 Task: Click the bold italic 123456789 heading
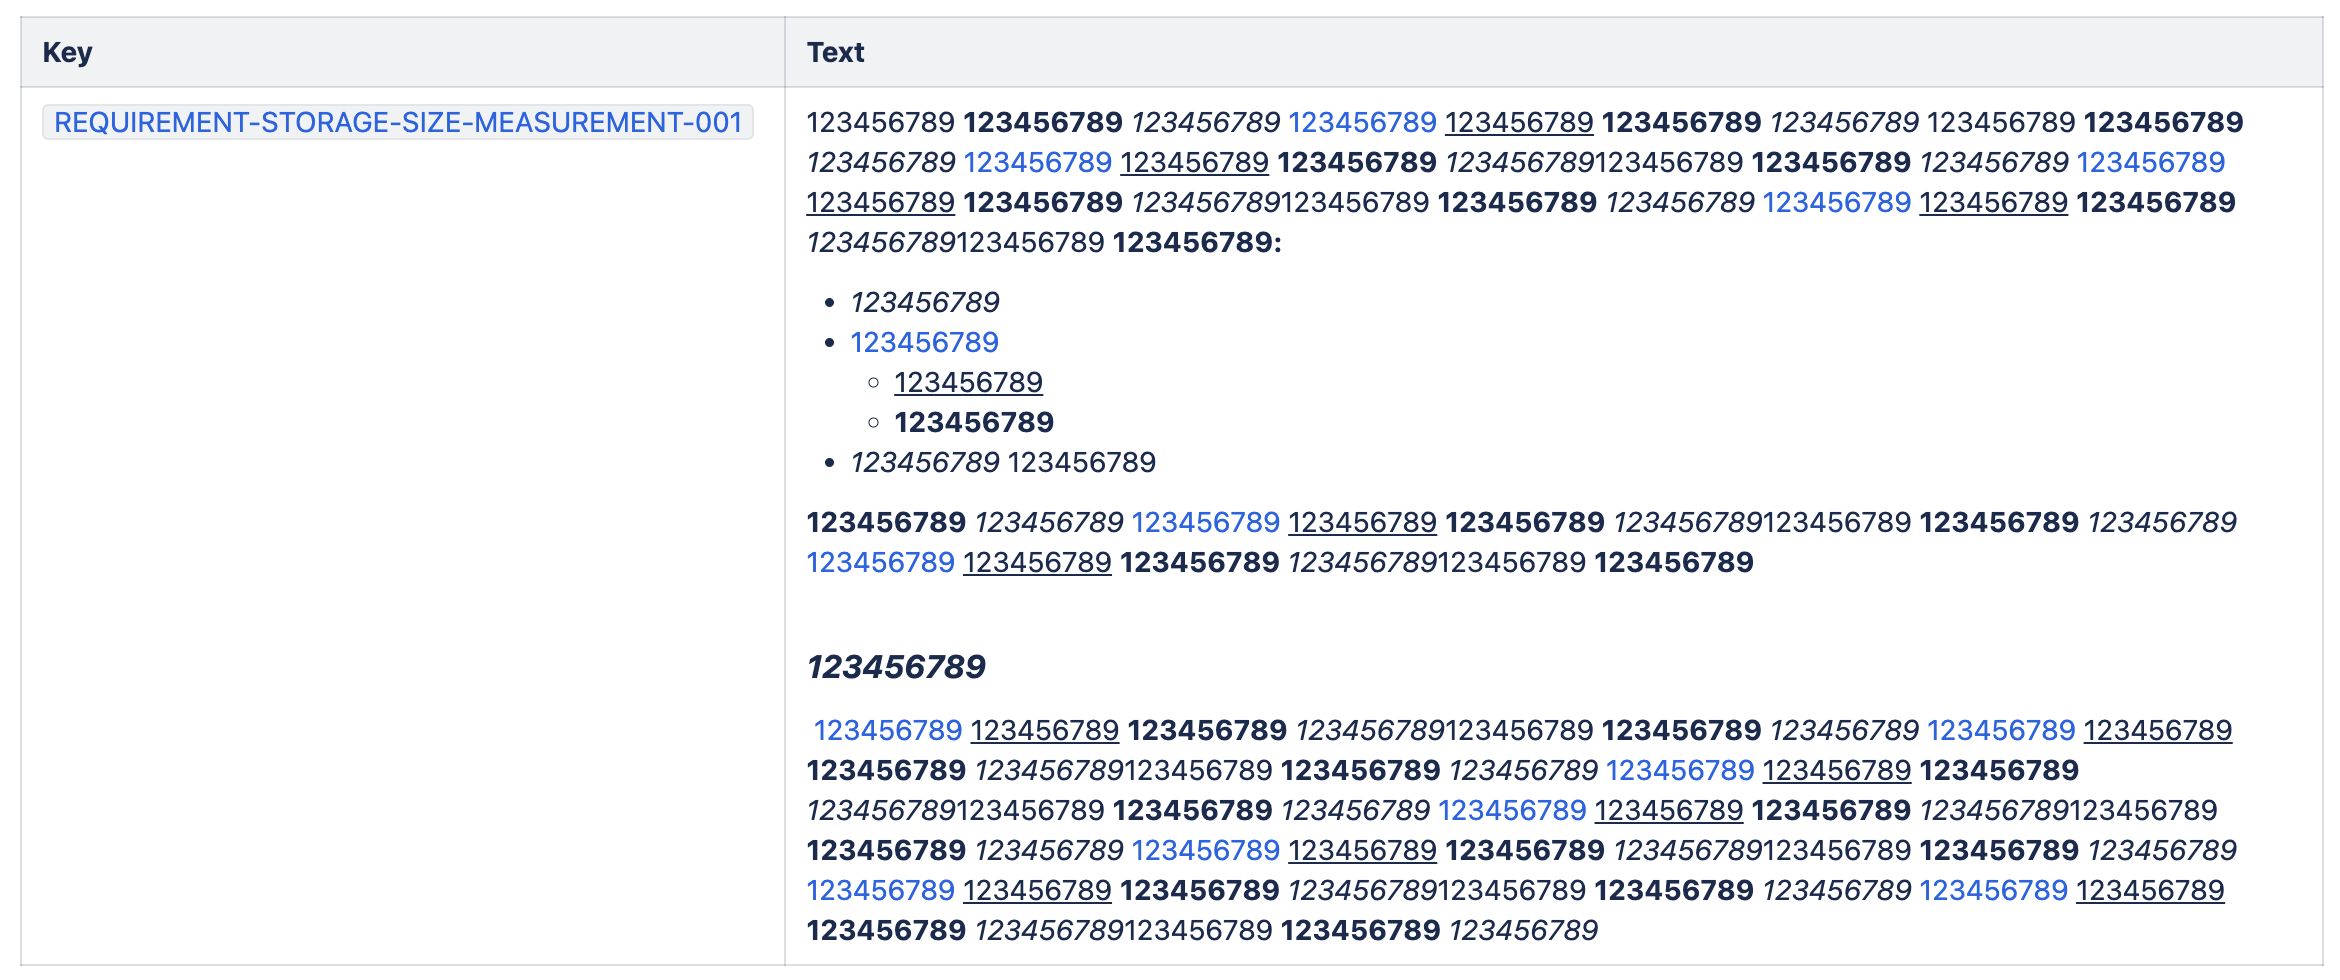click(896, 666)
